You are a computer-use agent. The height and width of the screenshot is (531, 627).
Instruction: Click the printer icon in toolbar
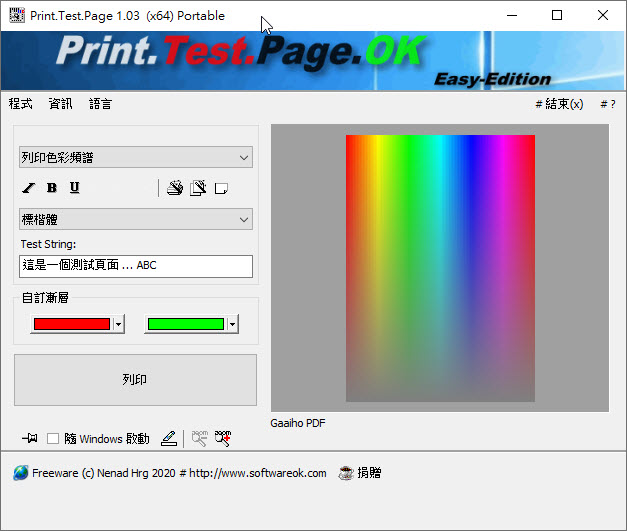[x=175, y=188]
